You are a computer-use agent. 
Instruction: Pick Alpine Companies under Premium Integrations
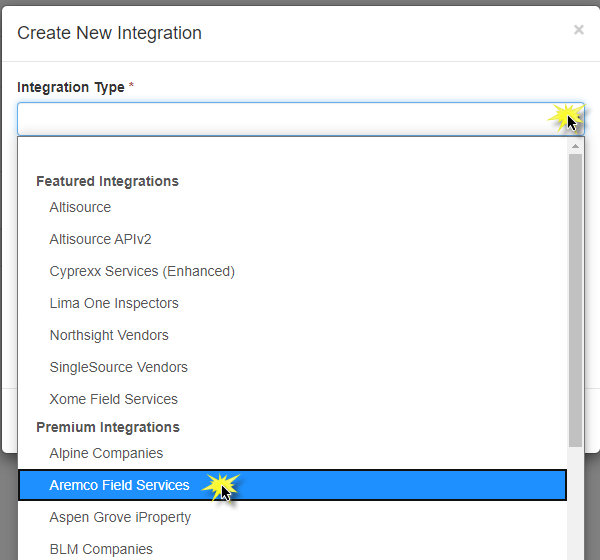pos(292,453)
